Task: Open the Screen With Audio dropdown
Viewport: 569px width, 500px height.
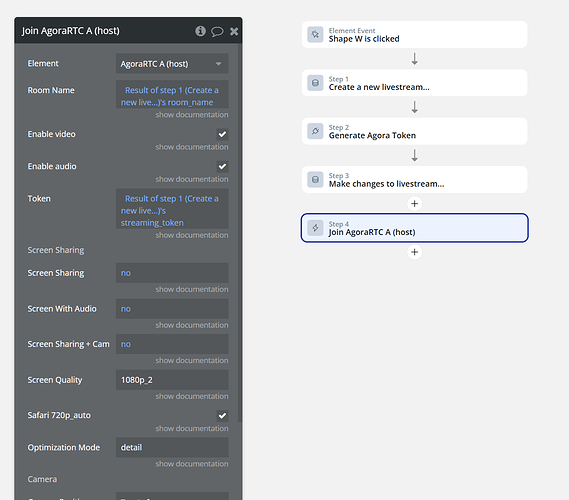Action: click(172, 309)
